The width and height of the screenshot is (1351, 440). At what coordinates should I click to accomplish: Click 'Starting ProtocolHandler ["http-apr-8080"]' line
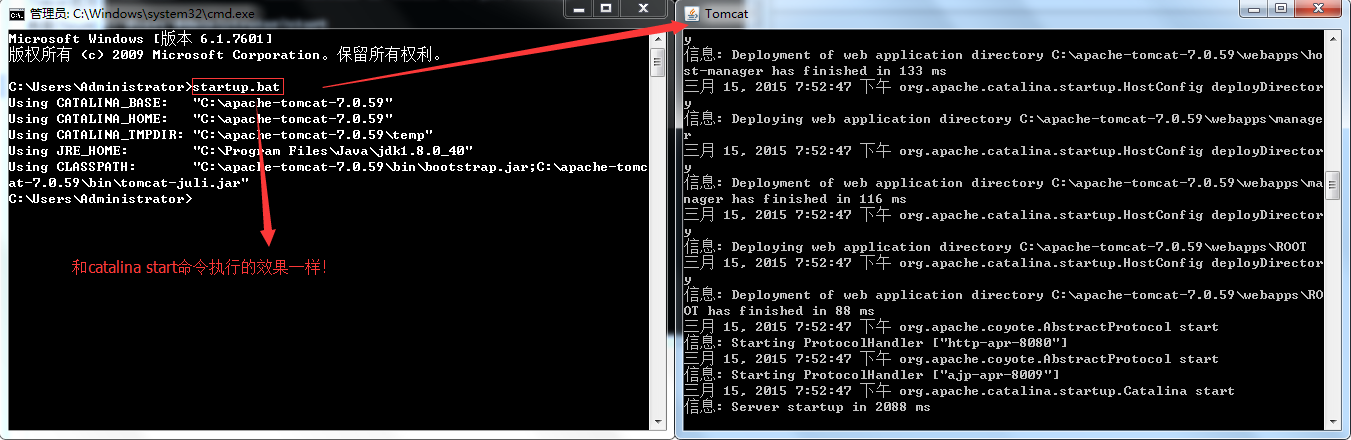click(876, 343)
